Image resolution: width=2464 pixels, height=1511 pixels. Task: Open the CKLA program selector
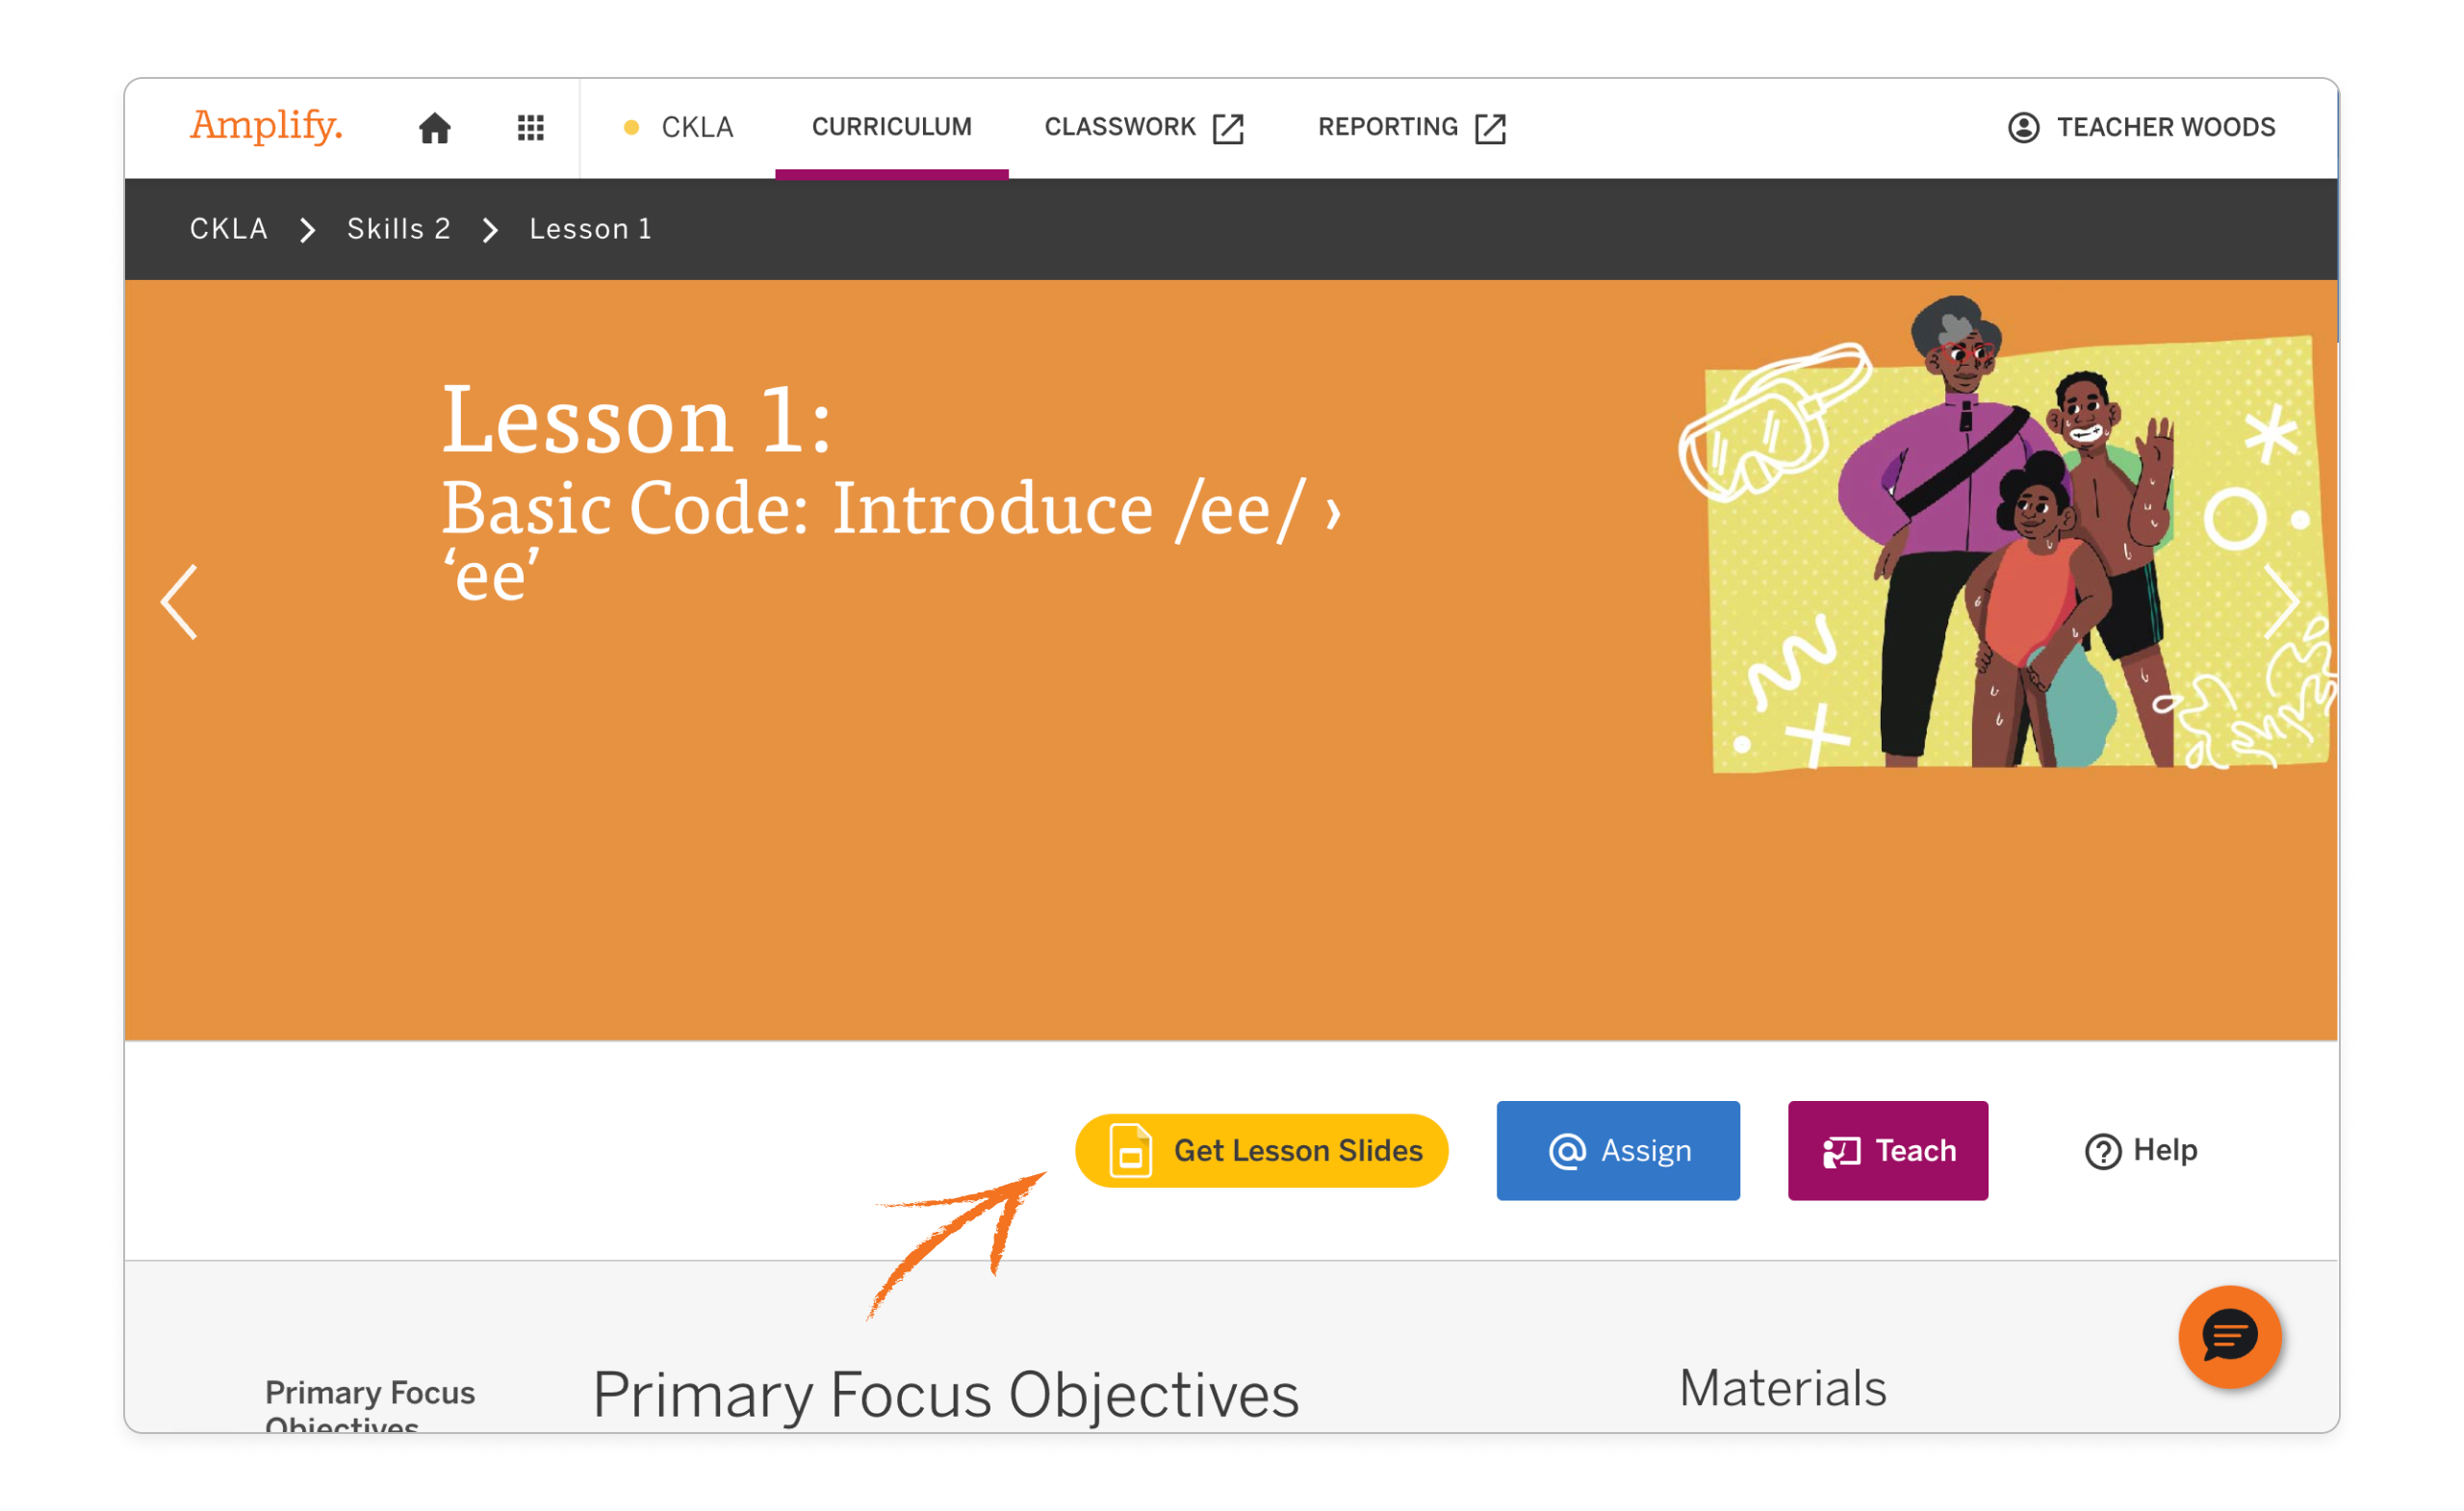(x=679, y=128)
